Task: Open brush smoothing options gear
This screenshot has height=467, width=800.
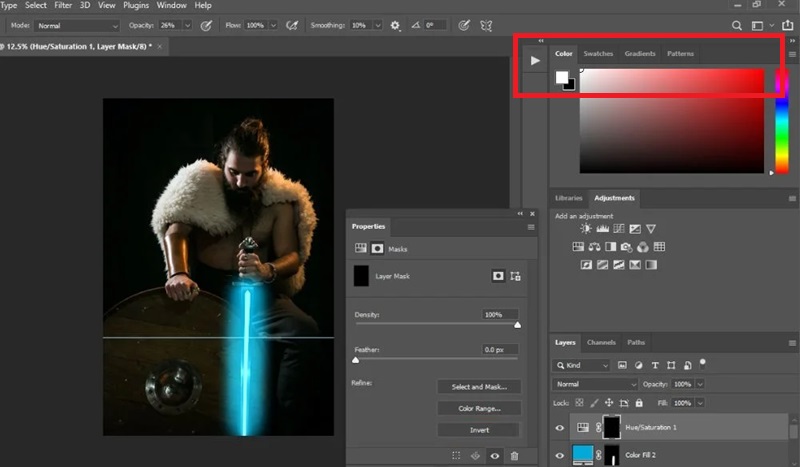Action: 395,26
